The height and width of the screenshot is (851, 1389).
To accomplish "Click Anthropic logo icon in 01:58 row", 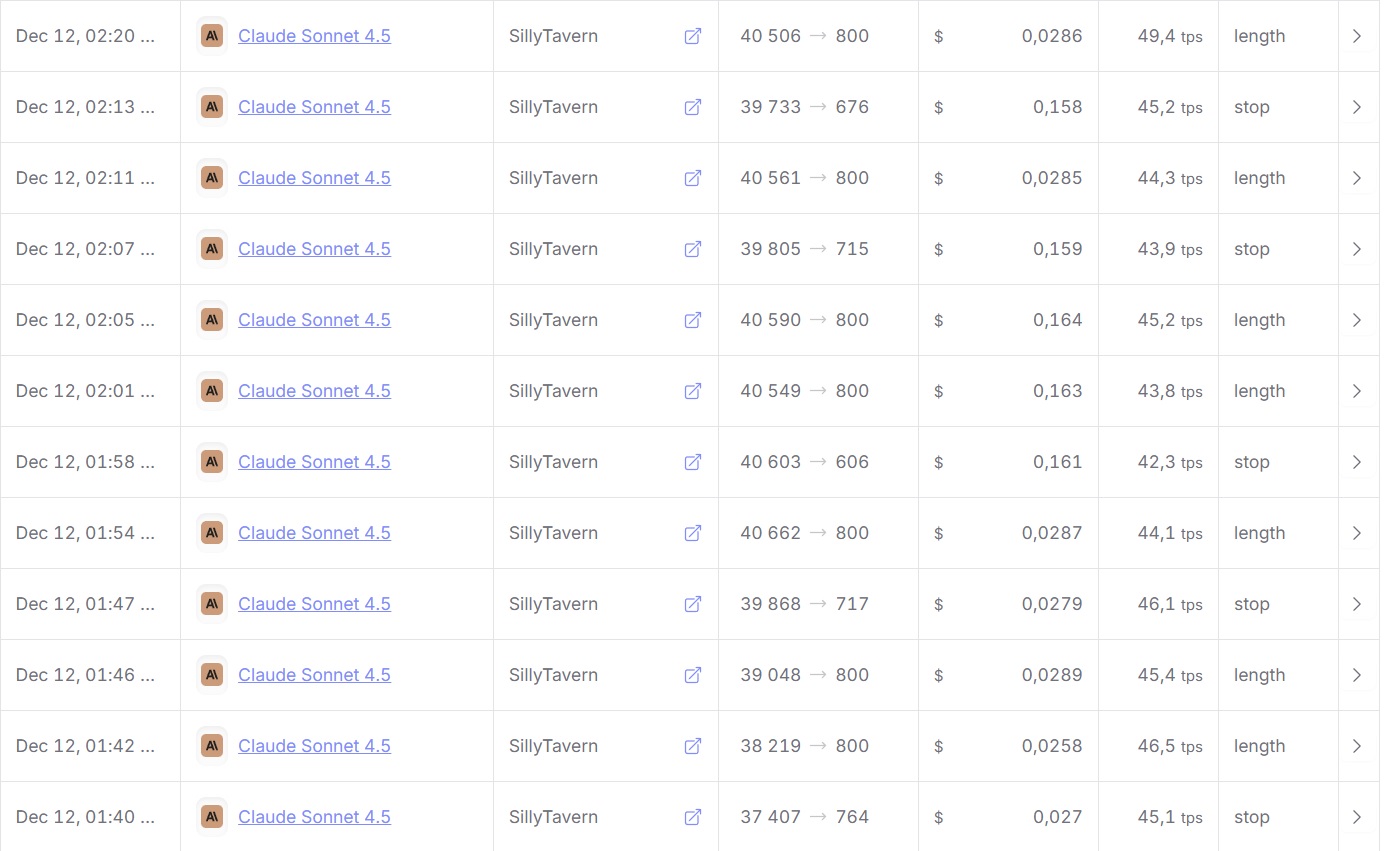I will coord(212,462).
